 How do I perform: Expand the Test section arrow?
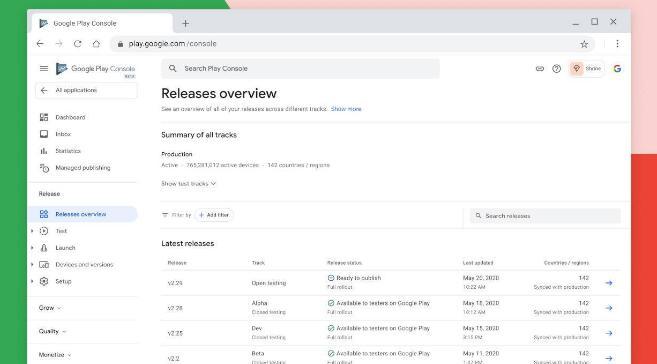coord(32,231)
